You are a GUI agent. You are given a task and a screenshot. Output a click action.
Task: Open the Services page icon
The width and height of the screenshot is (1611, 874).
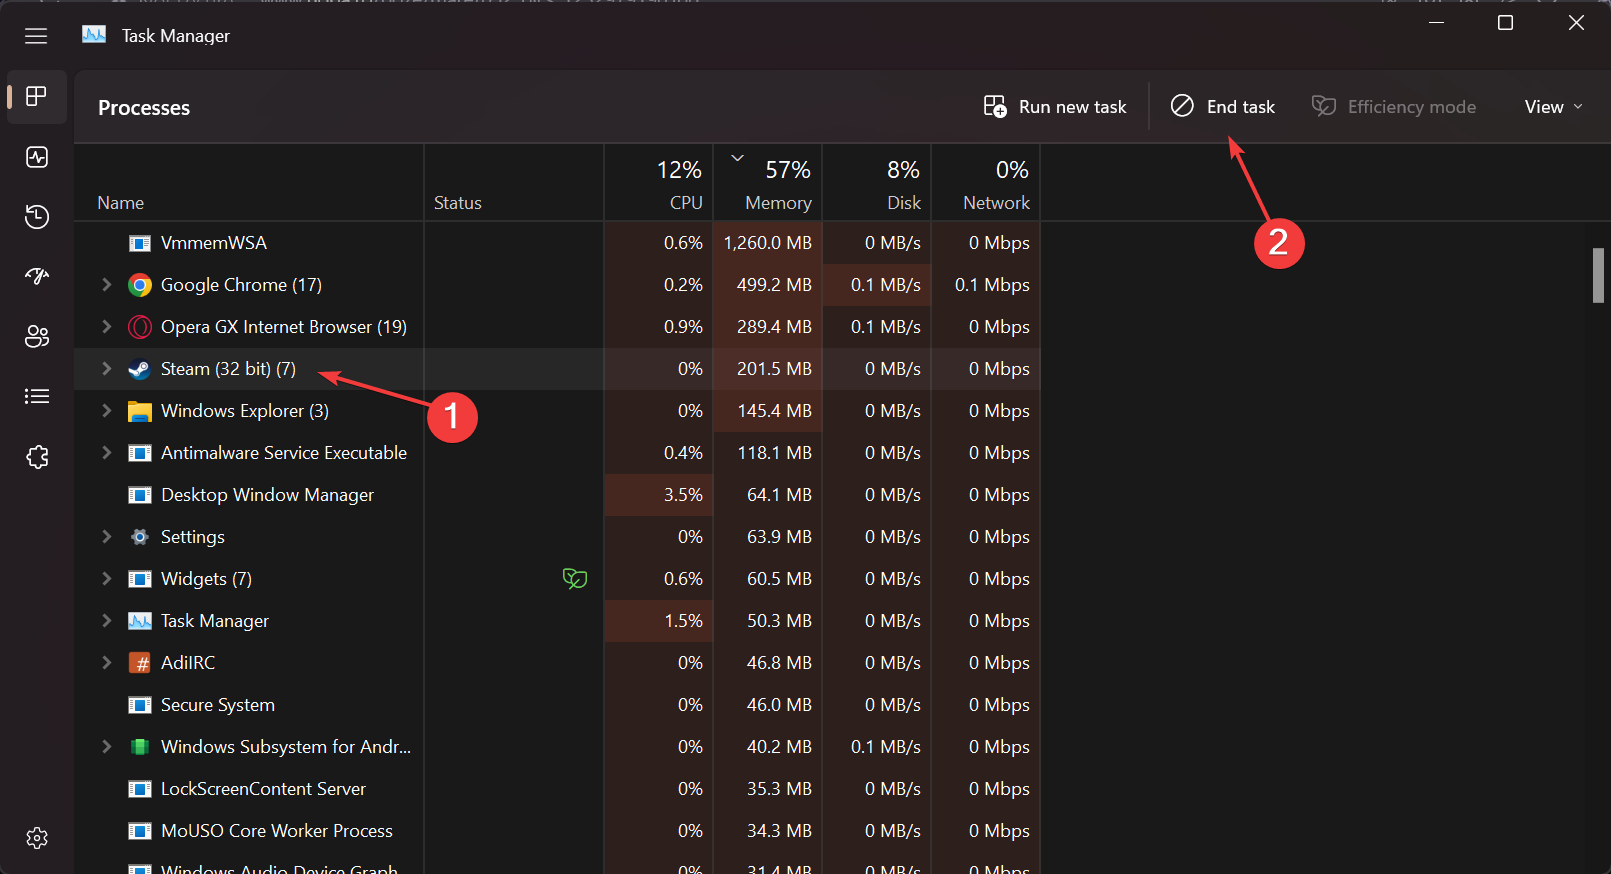click(37, 457)
